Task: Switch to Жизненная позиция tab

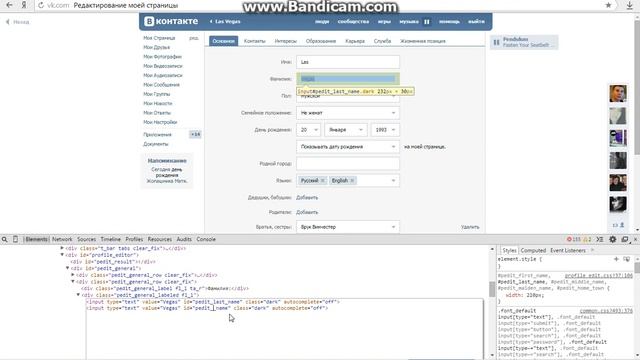Action: 423,41
